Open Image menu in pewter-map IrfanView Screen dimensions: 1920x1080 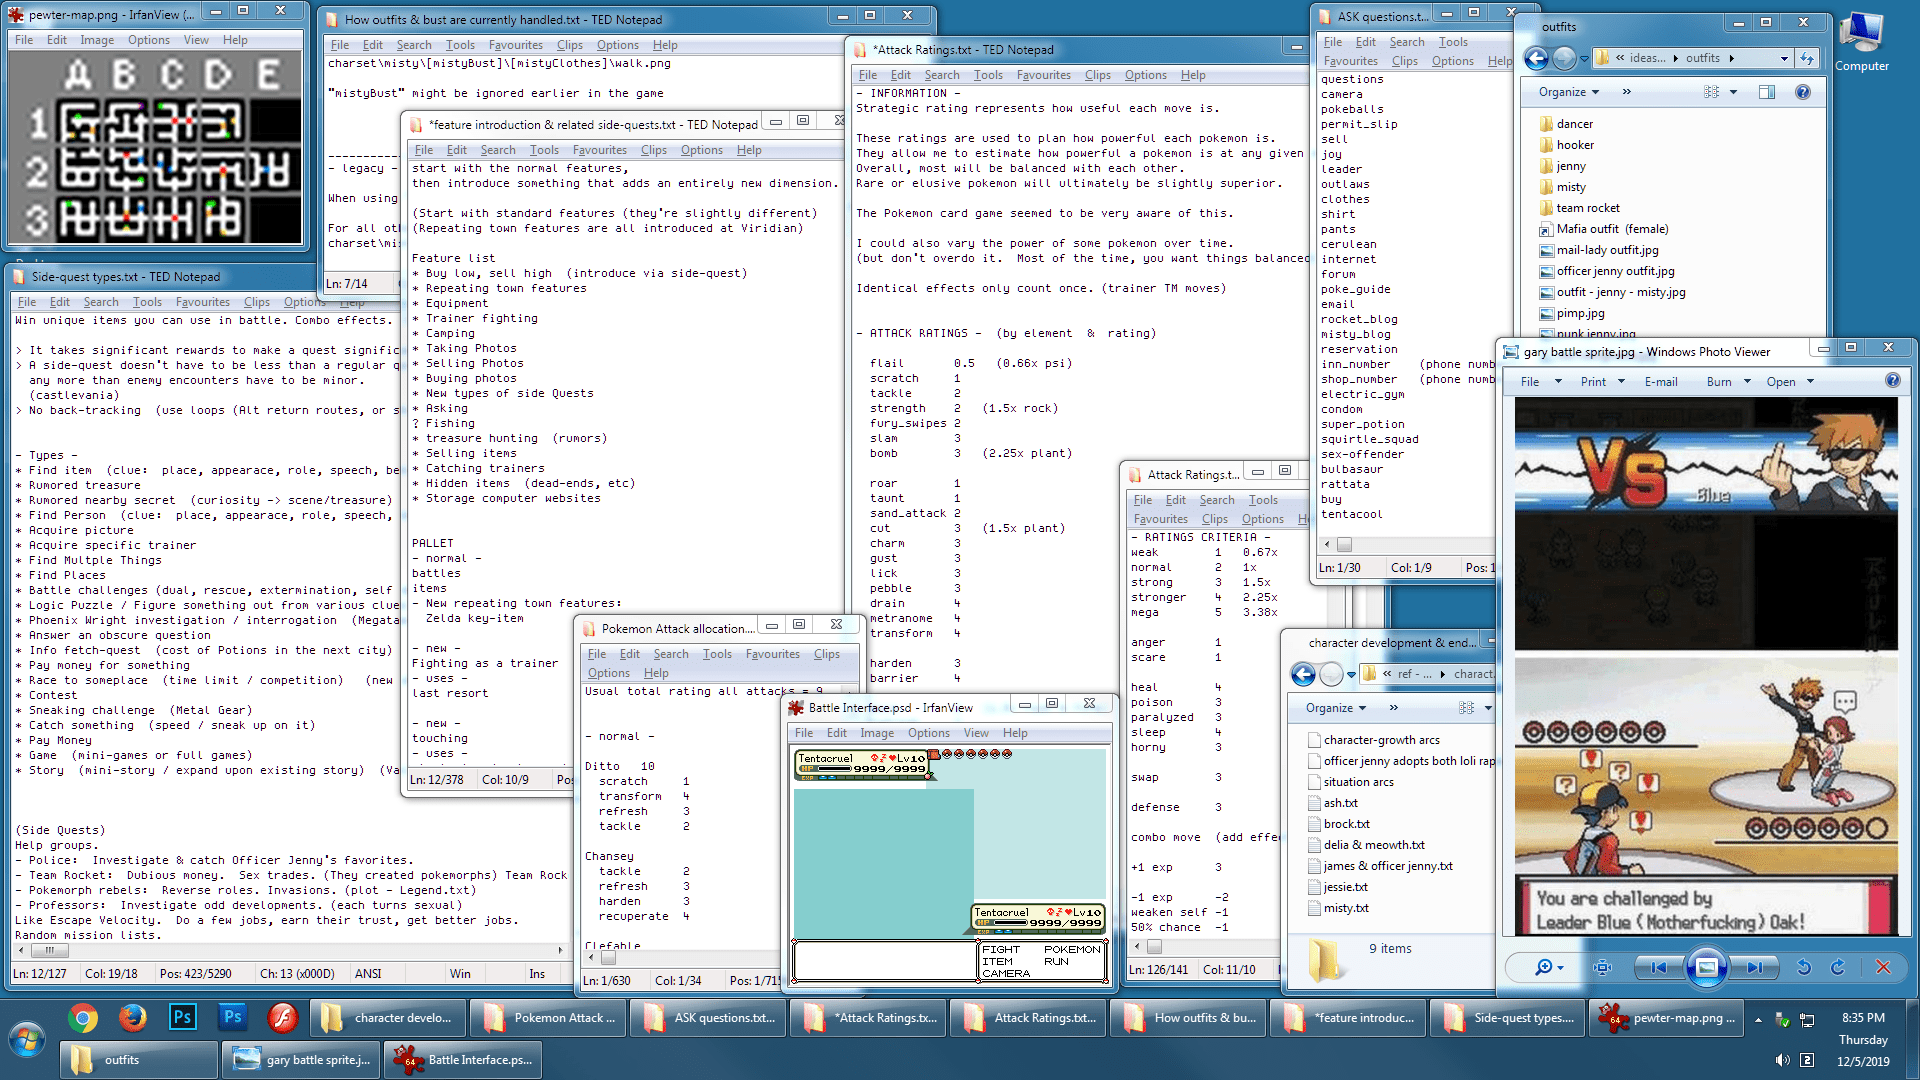(97, 40)
